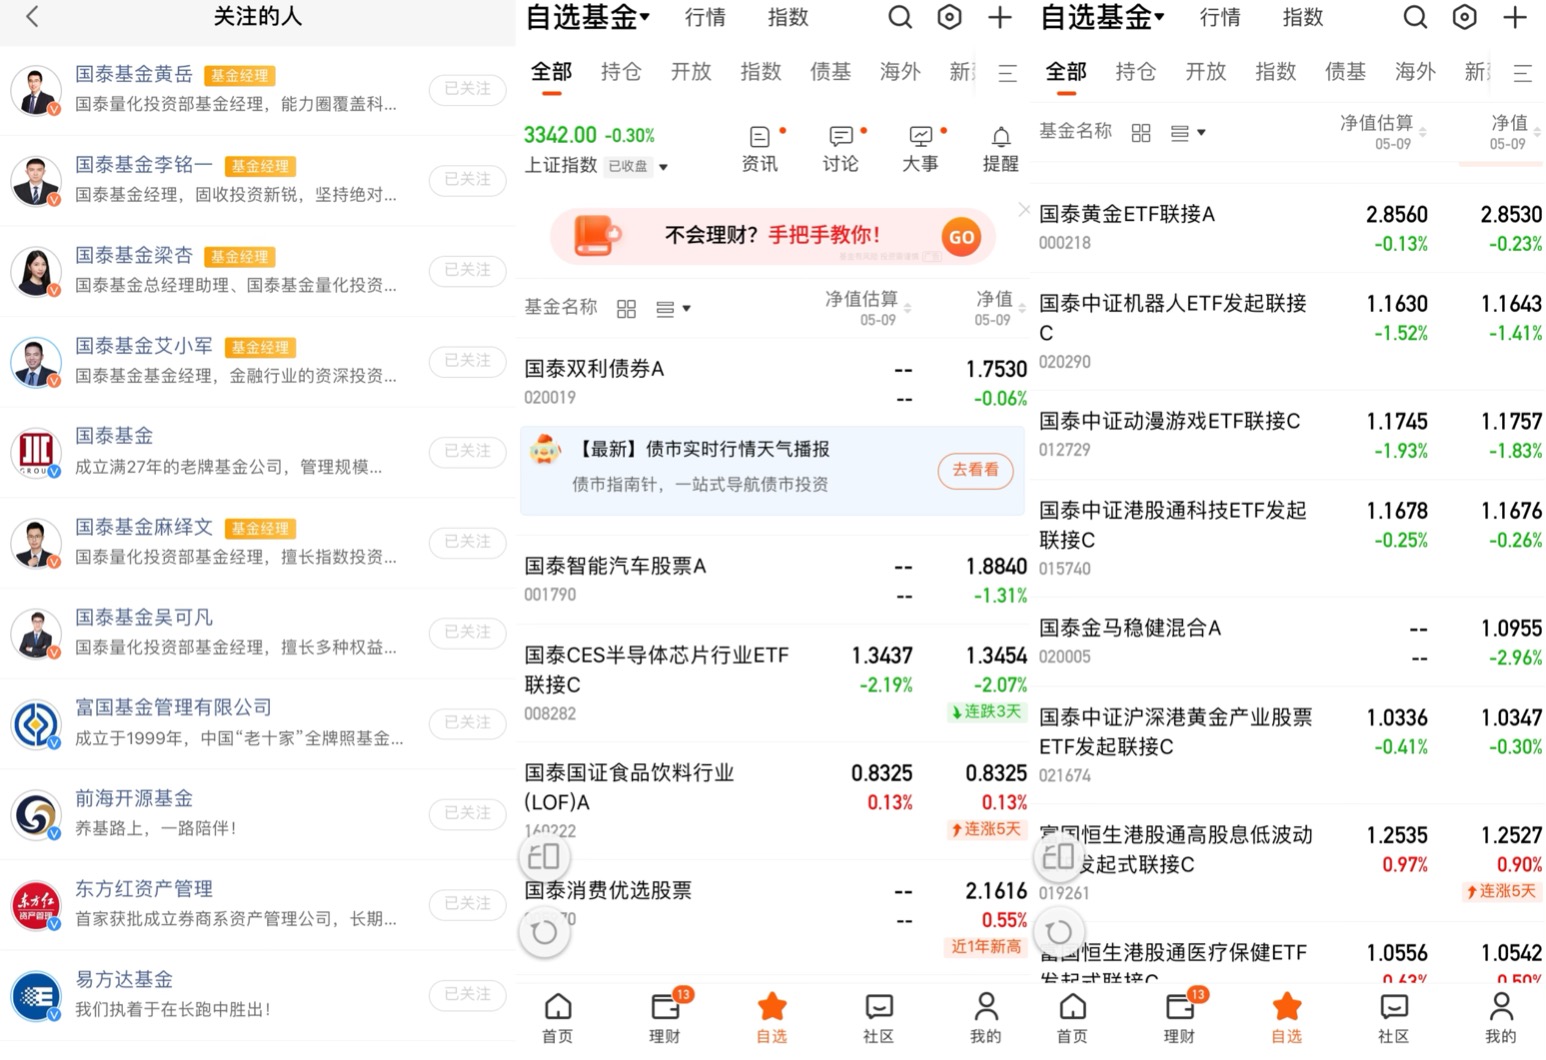Screen dimensions: 1546x1060
Task: Tap 去看看 button on bond weather card
Action: pyautogui.click(x=975, y=470)
